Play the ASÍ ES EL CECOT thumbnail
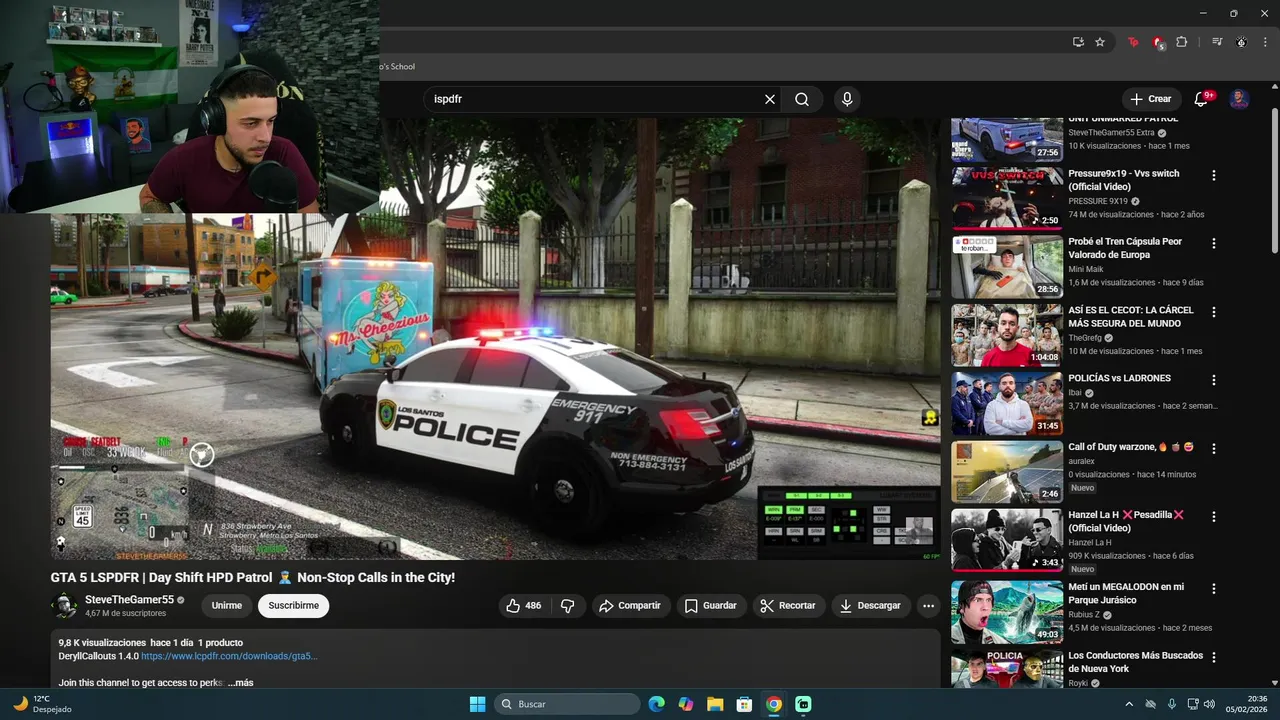This screenshot has height=720, width=1280. [x=1007, y=335]
